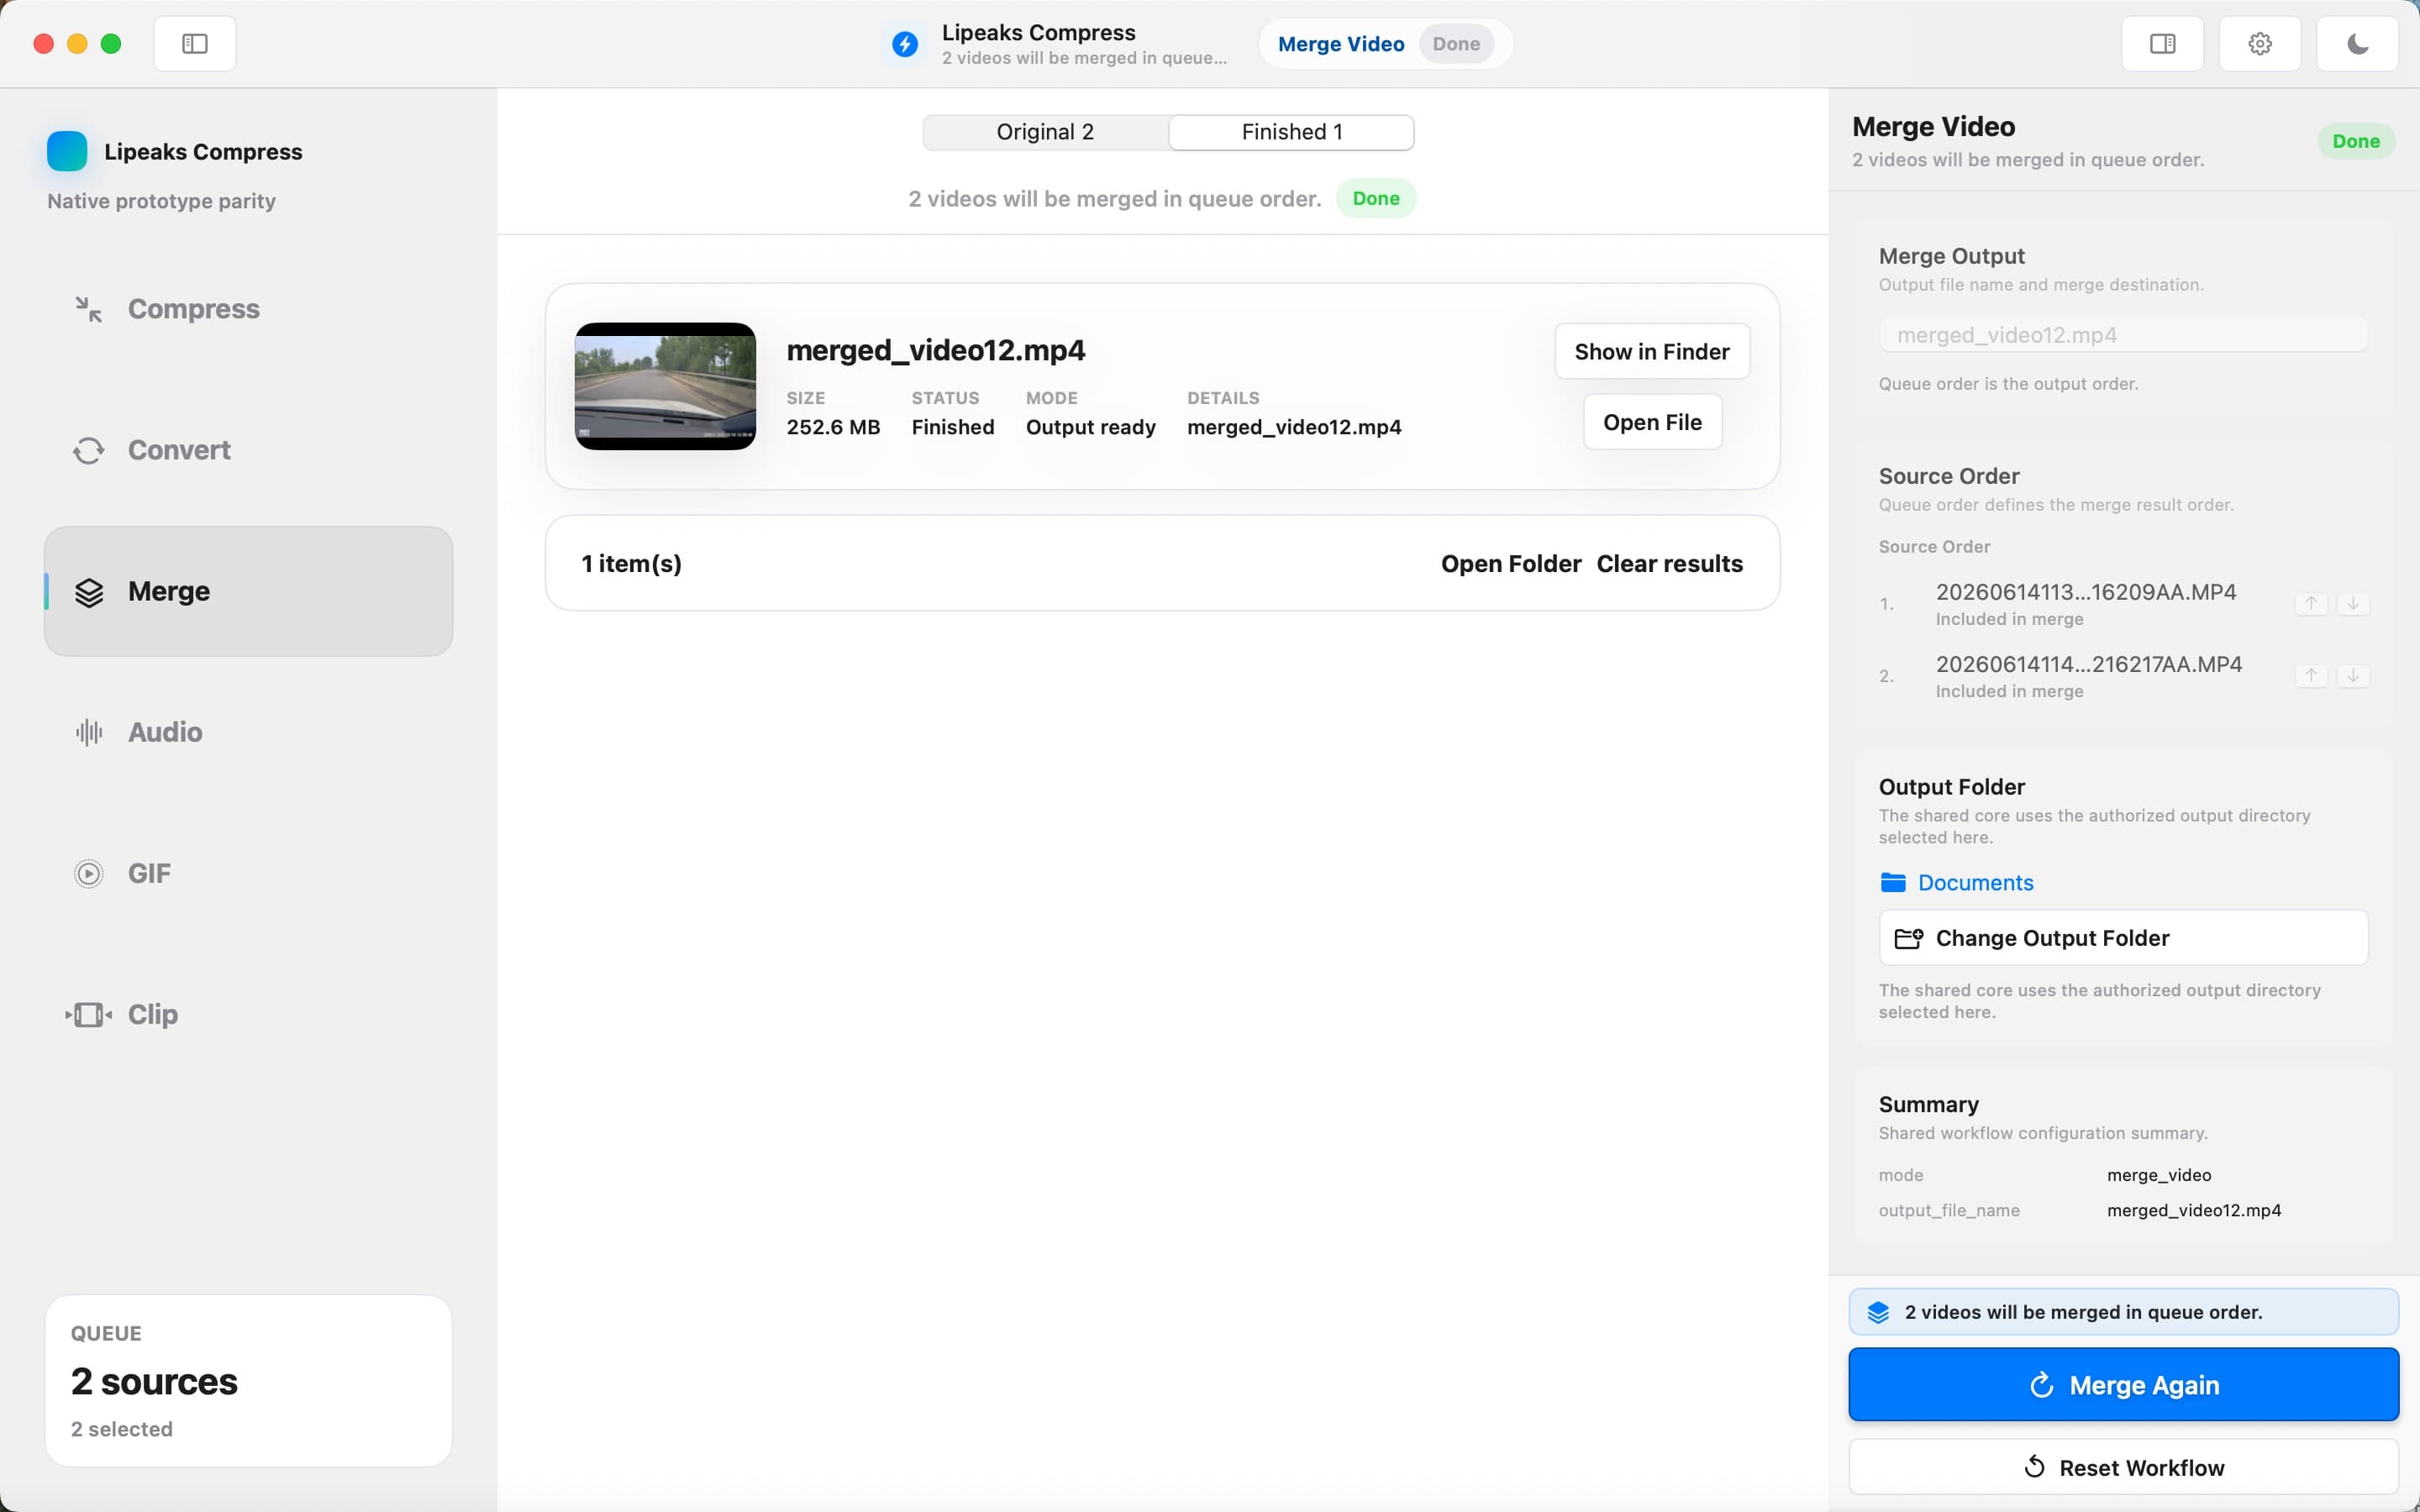Move 20260614114...216217AA.MP4 up arrow

[2311, 675]
